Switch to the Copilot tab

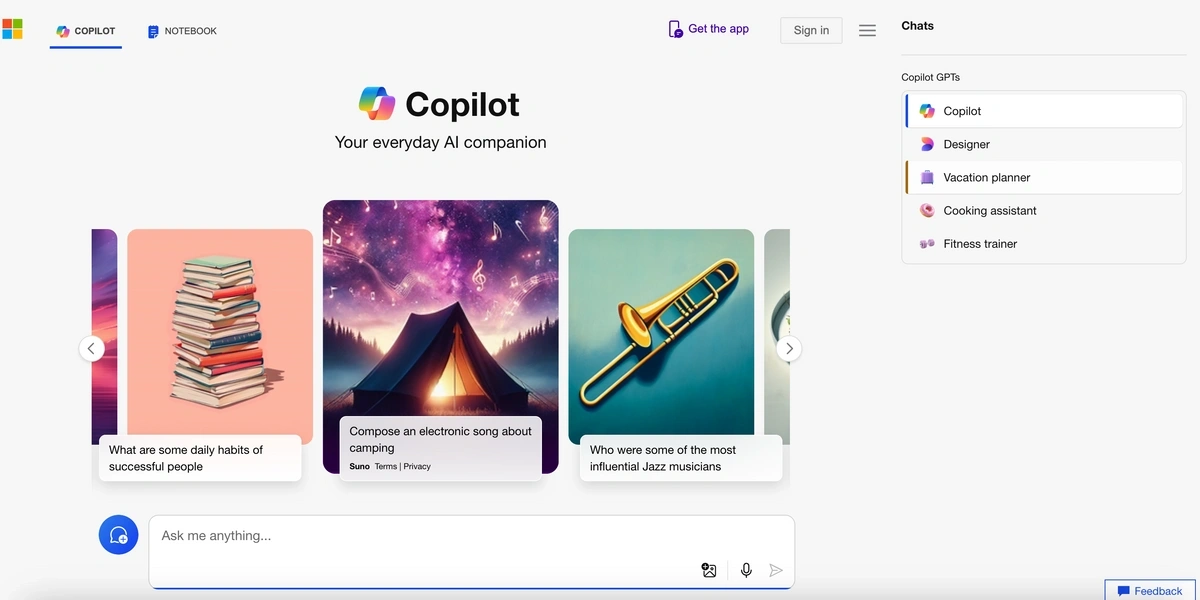pos(86,31)
